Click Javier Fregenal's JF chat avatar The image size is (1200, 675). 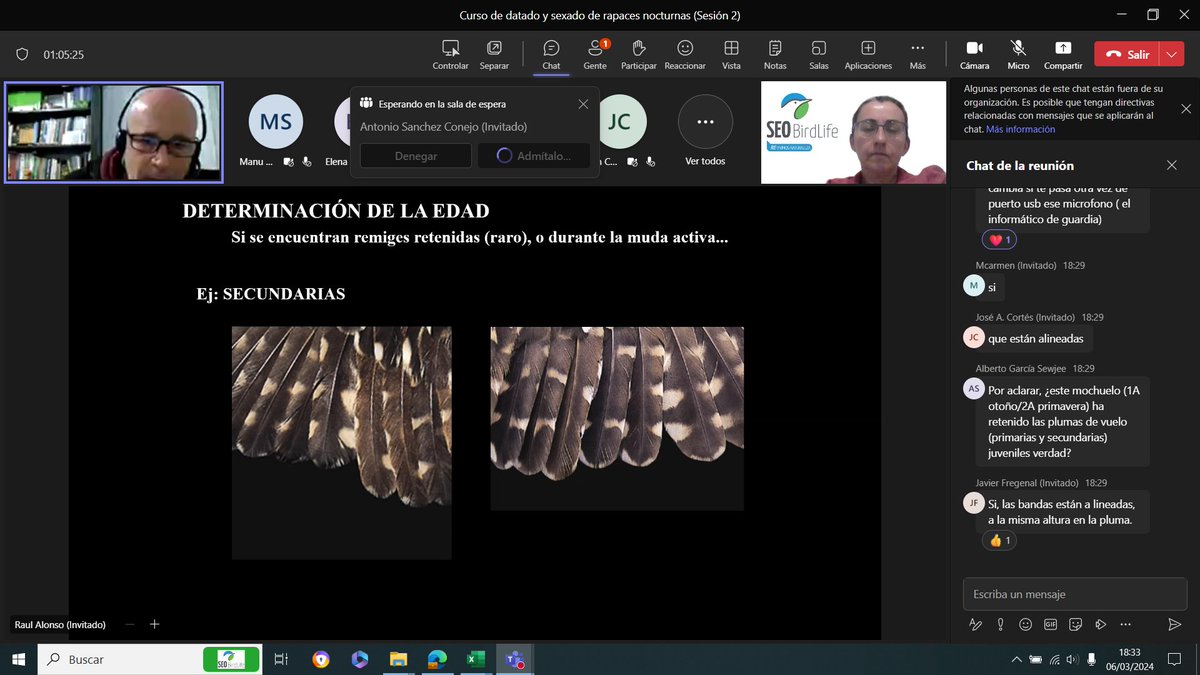pyautogui.click(x=974, y=503)
